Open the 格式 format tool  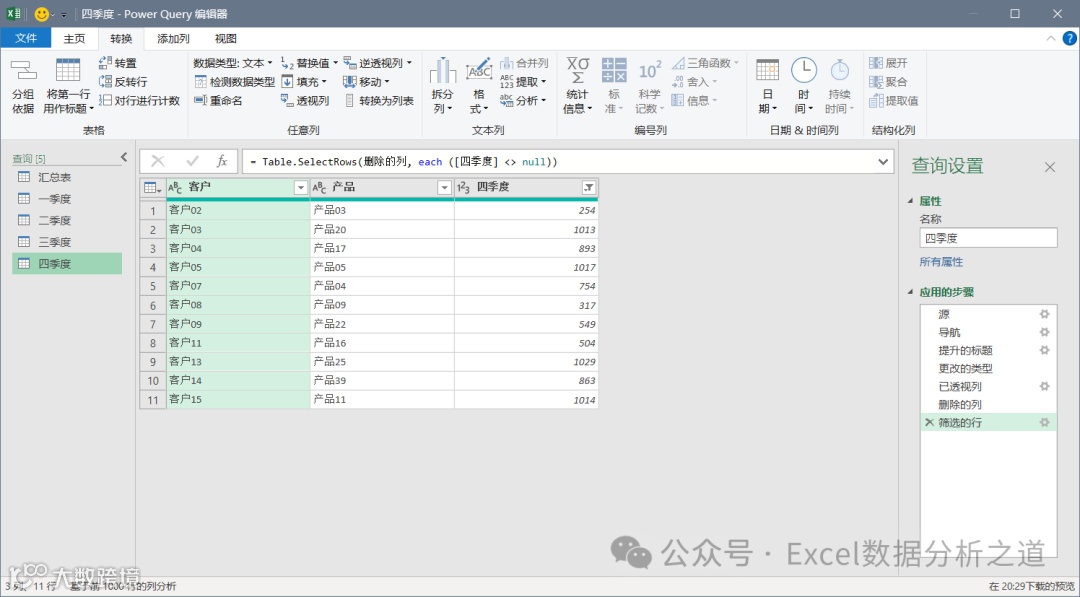point(478,85)
